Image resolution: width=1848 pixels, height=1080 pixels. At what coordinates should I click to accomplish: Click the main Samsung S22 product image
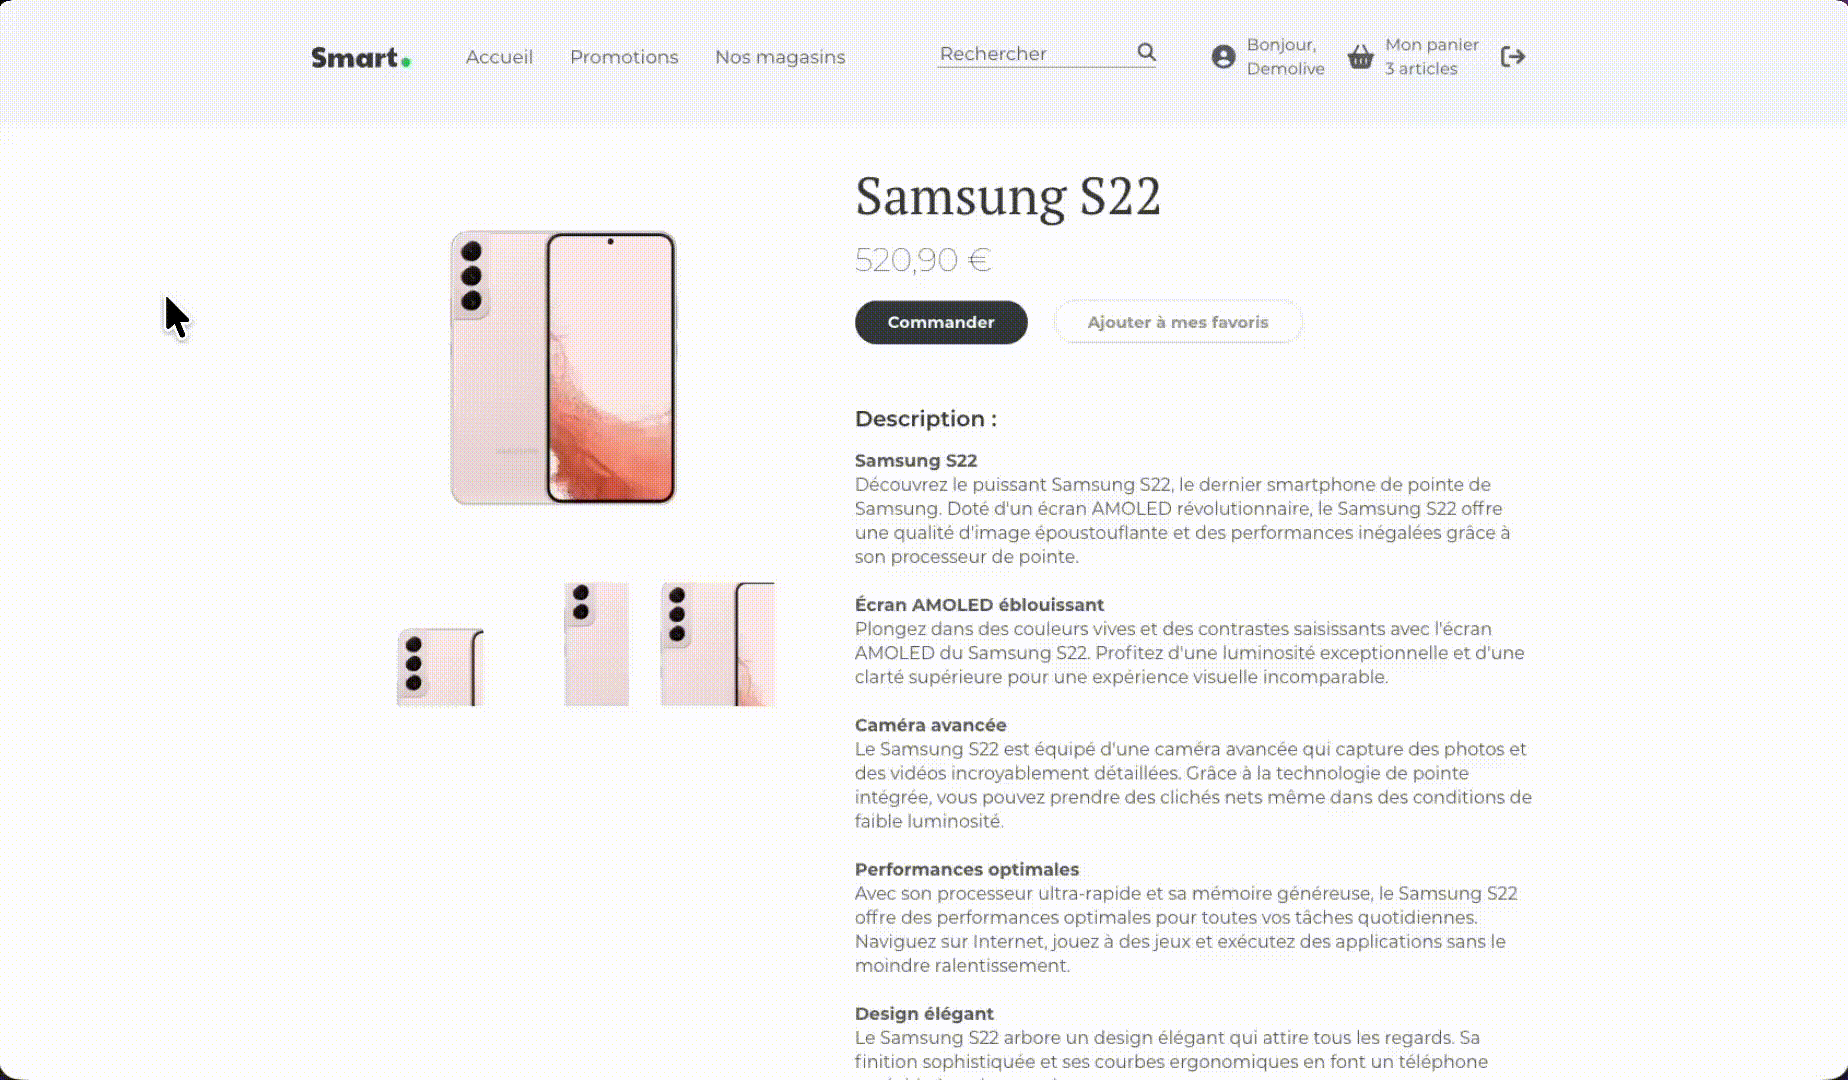tap(564, 368)
